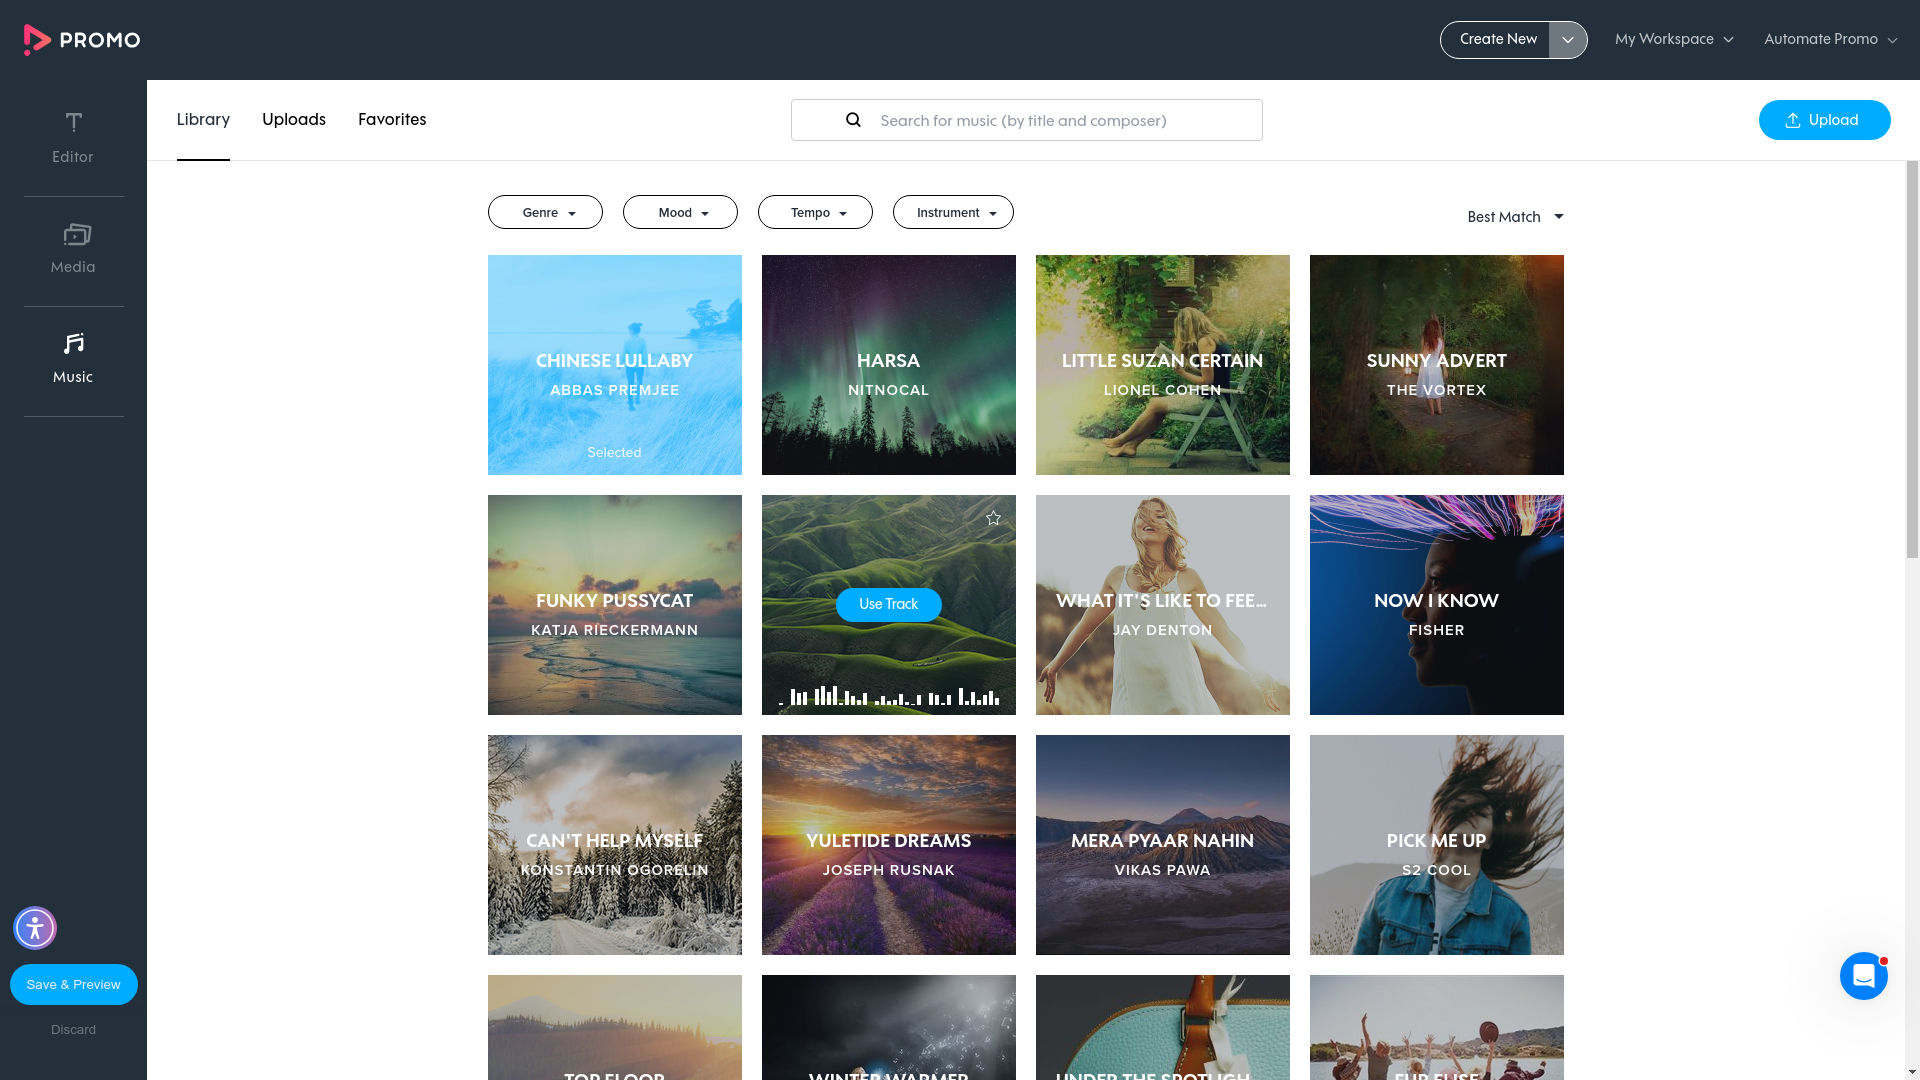This screenshot has width=1920, height=1080.
Task: Click the Use Track button
Action: click(x=888, y=604)
